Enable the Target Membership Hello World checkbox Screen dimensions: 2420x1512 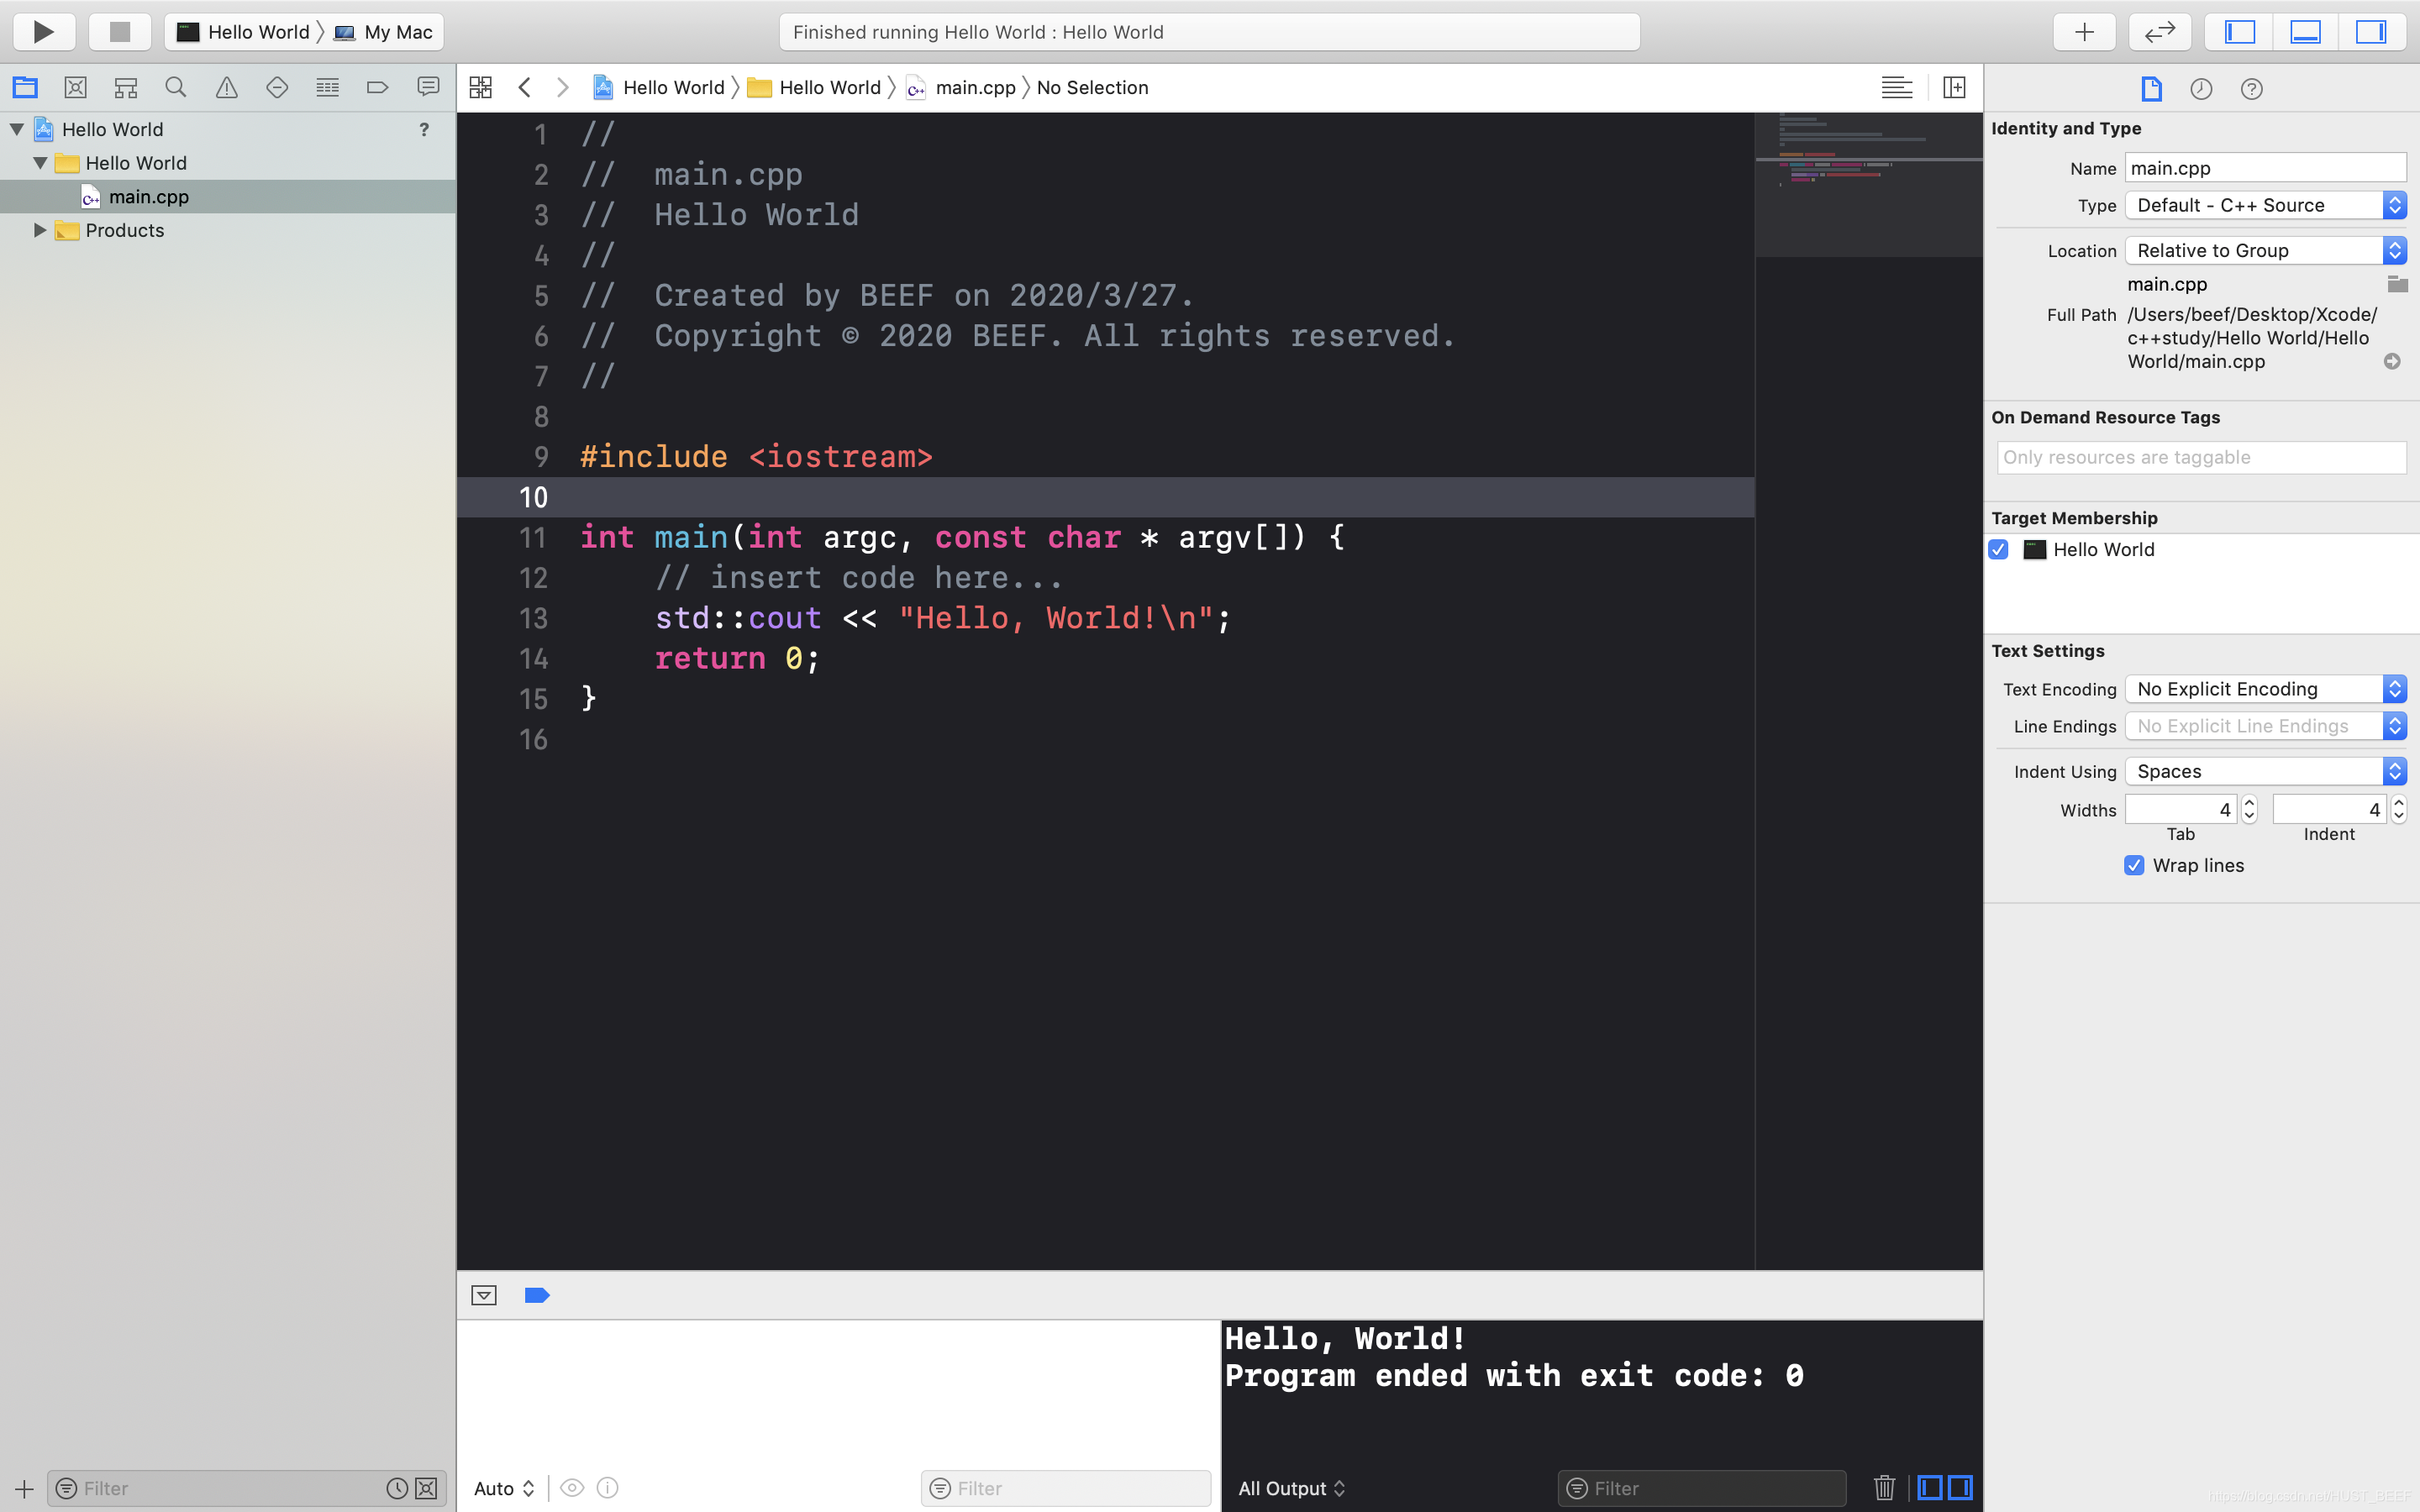tap(1998, 549)
